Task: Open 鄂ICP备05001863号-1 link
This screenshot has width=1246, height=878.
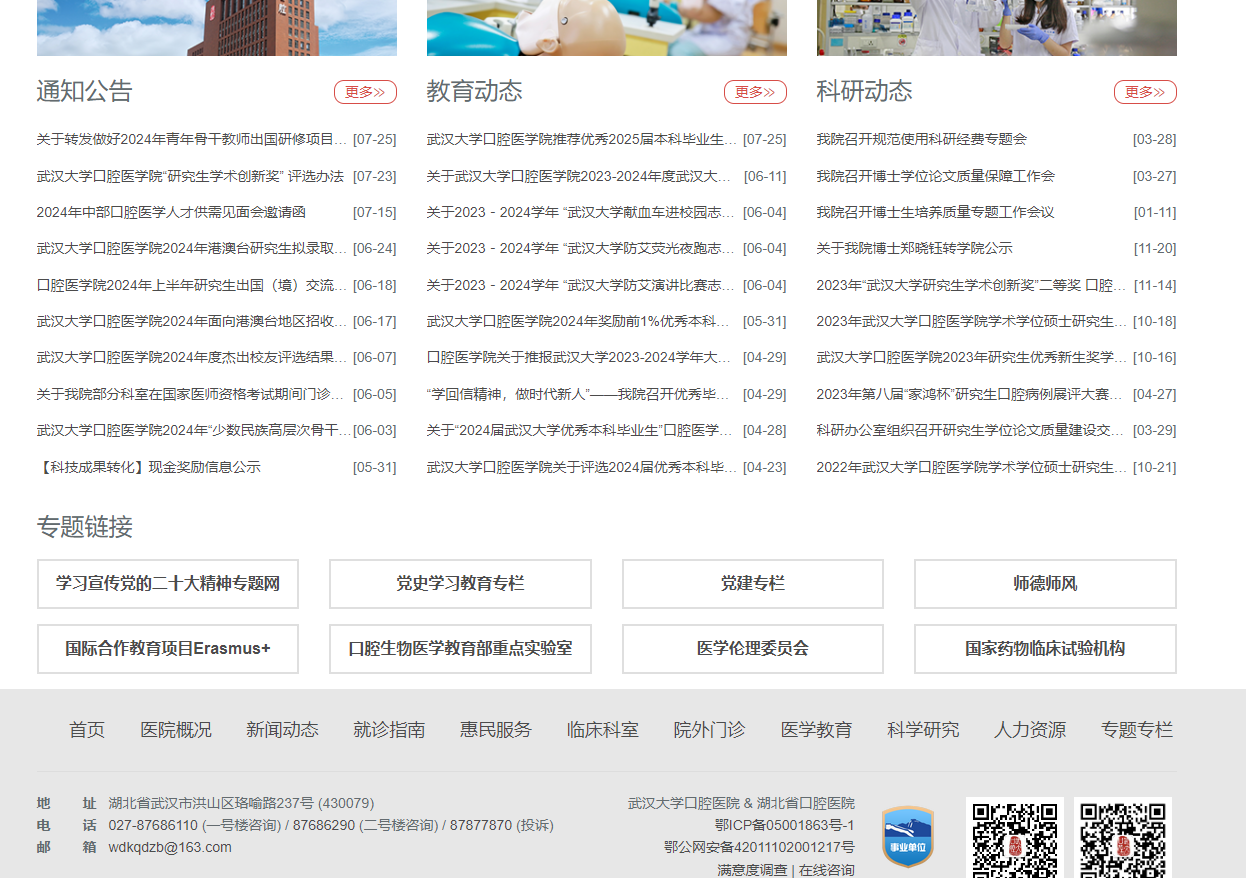Action: [785, 825]
